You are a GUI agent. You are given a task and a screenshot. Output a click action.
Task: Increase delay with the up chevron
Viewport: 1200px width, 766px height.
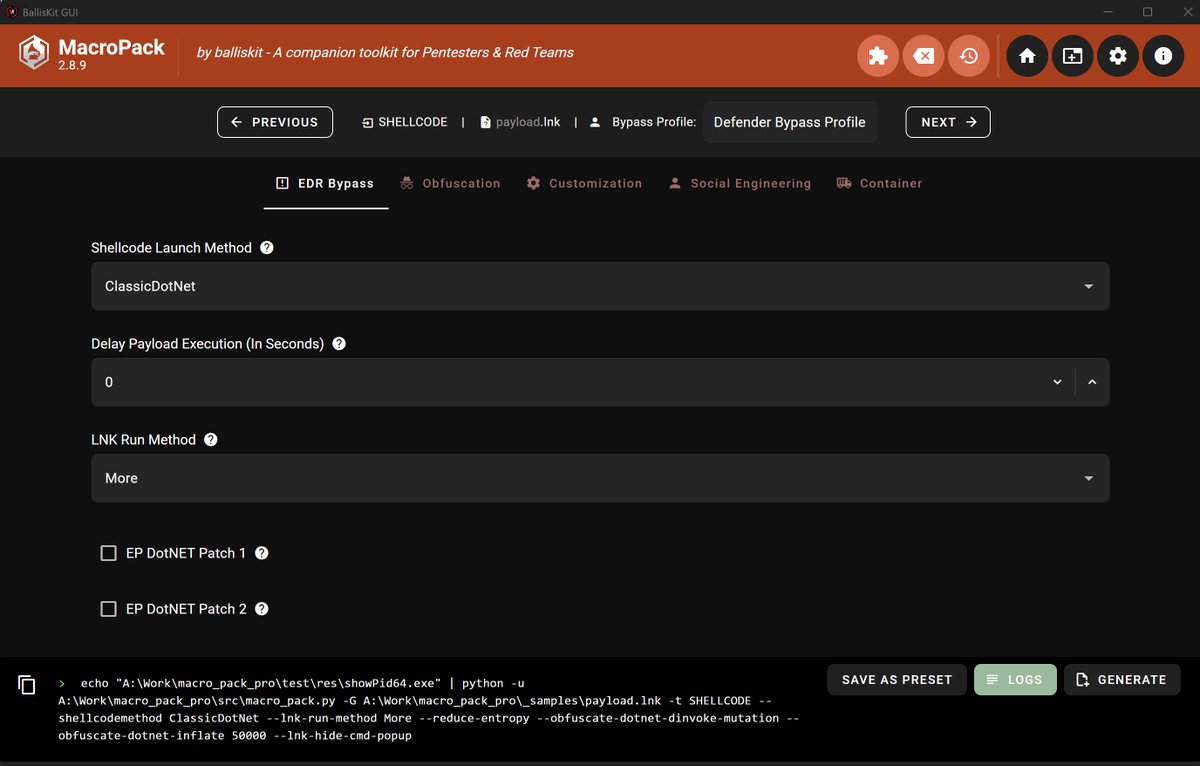[1092, 382]
